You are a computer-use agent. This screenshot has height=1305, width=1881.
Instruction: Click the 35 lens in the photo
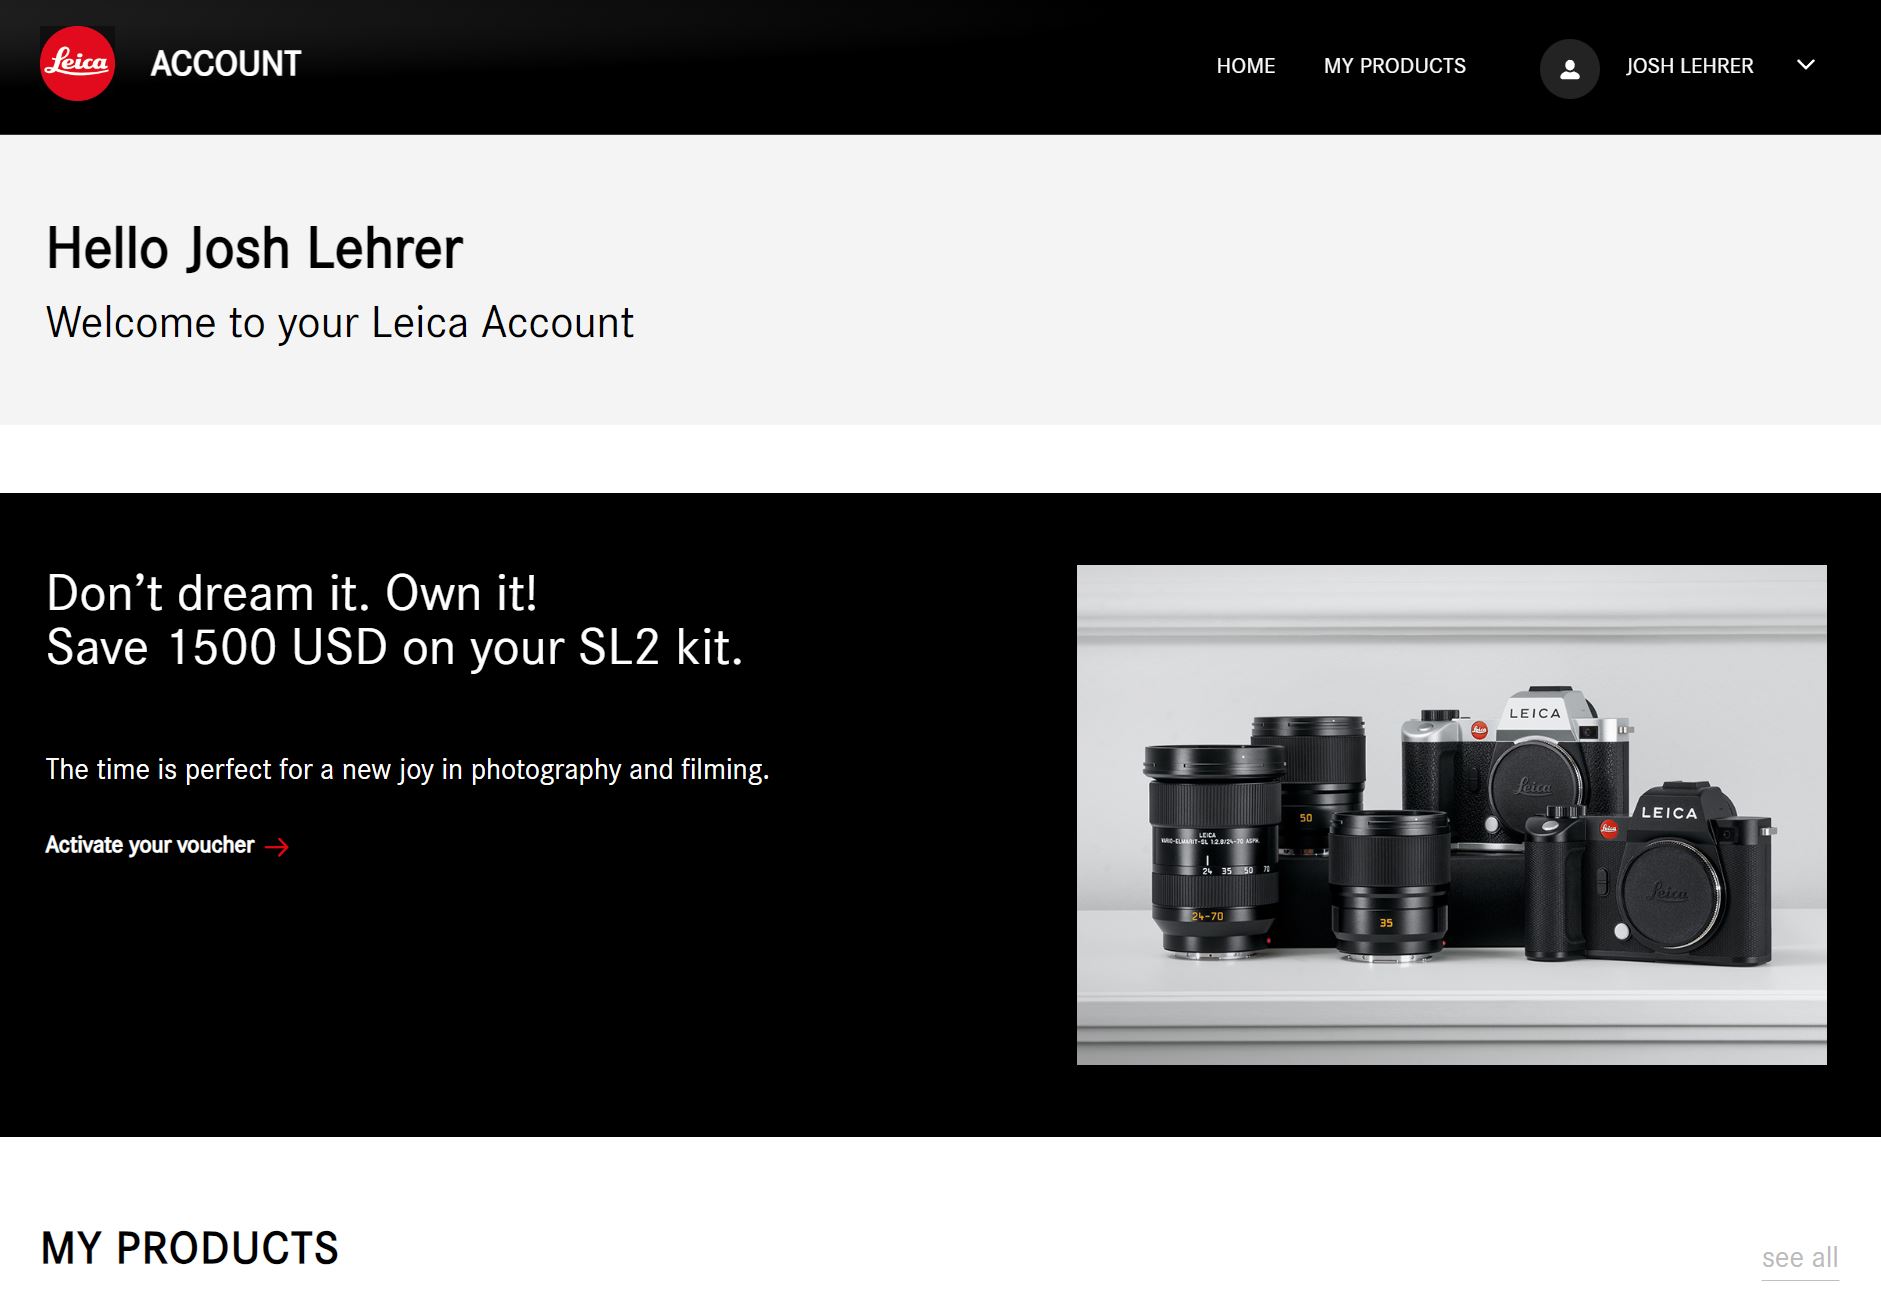click(1389, 886)
